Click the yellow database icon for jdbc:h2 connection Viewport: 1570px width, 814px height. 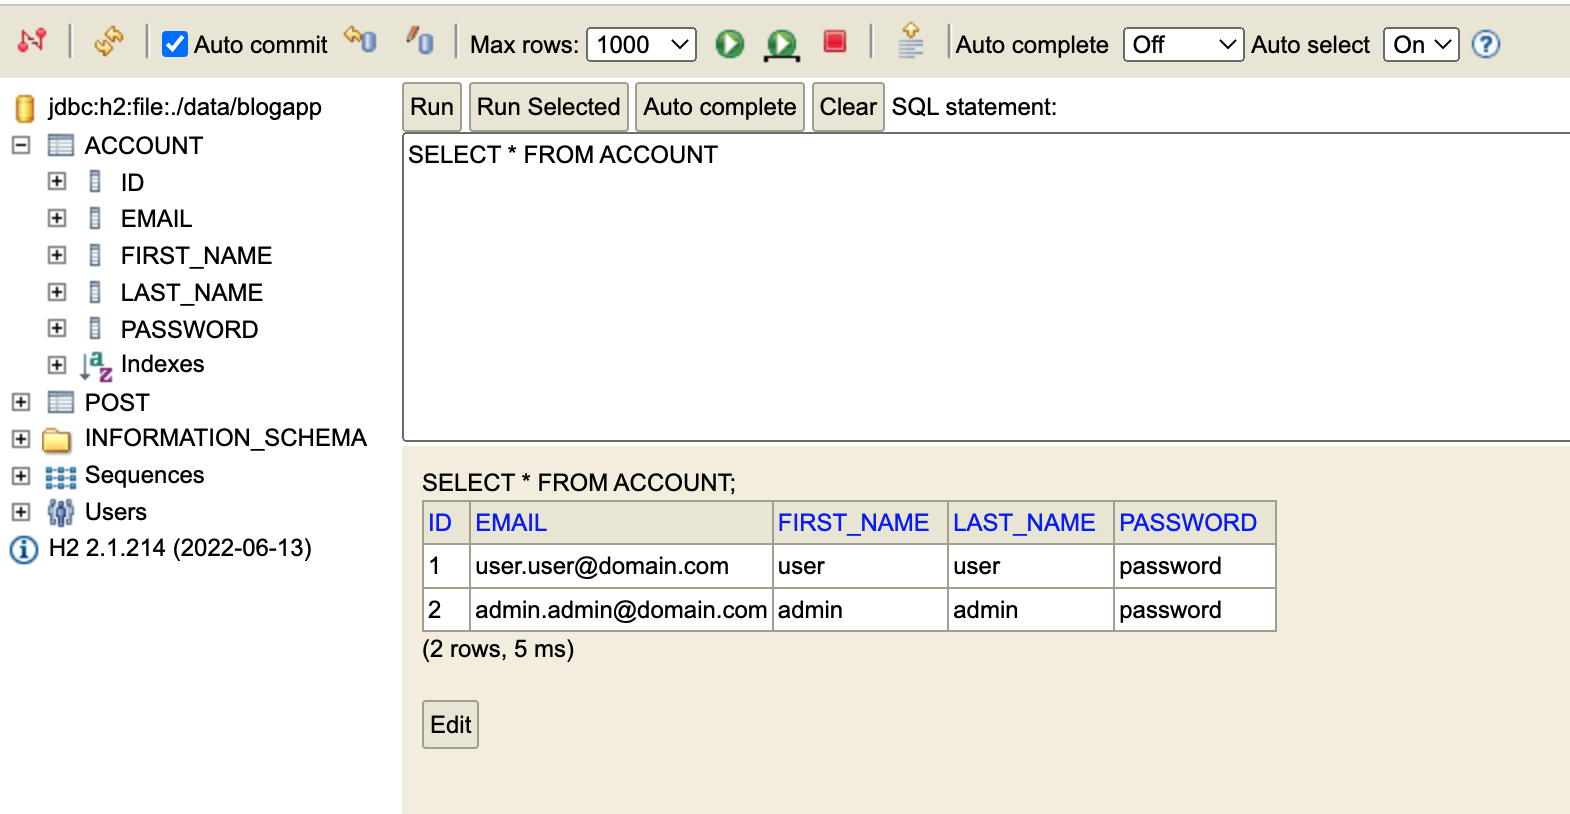point(25,108)
